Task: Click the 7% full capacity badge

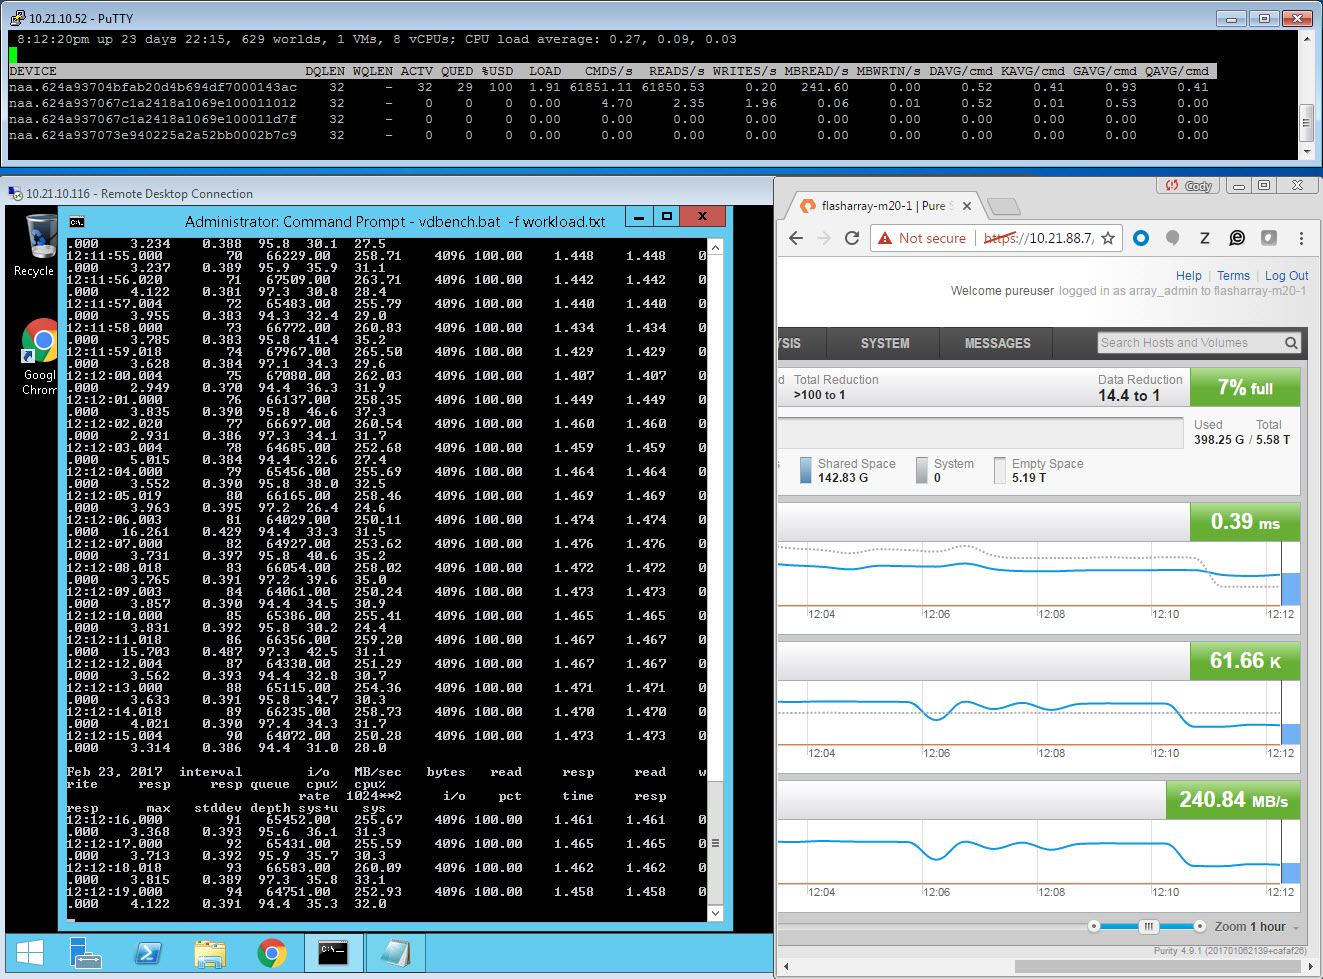Action: click(1245, 388)
